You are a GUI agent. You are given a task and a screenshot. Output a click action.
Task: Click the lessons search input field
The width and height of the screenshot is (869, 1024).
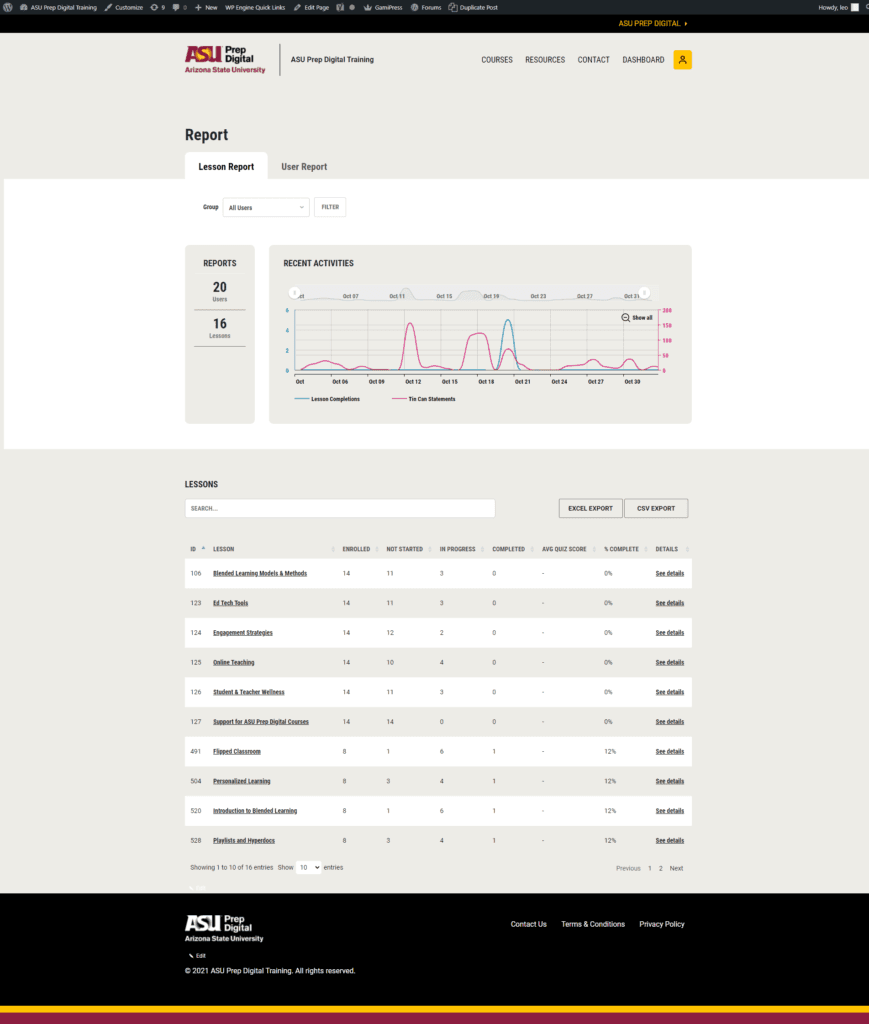(340, 508)
